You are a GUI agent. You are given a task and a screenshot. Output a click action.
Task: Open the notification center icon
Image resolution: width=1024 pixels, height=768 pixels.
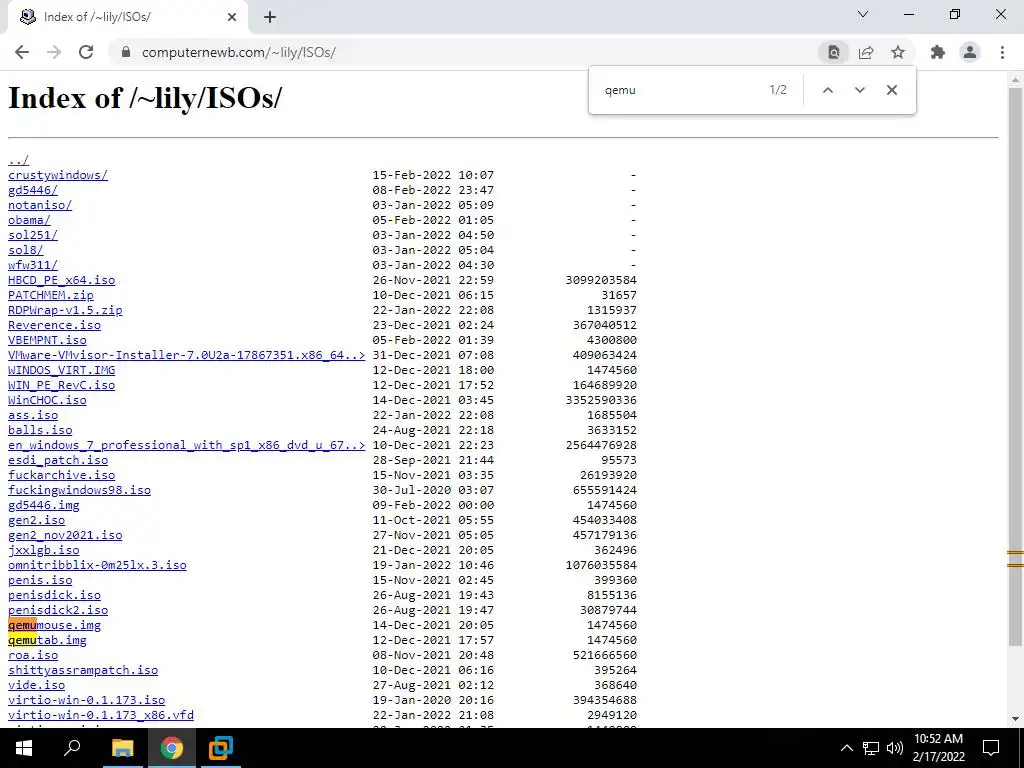[x=991, y=748]
